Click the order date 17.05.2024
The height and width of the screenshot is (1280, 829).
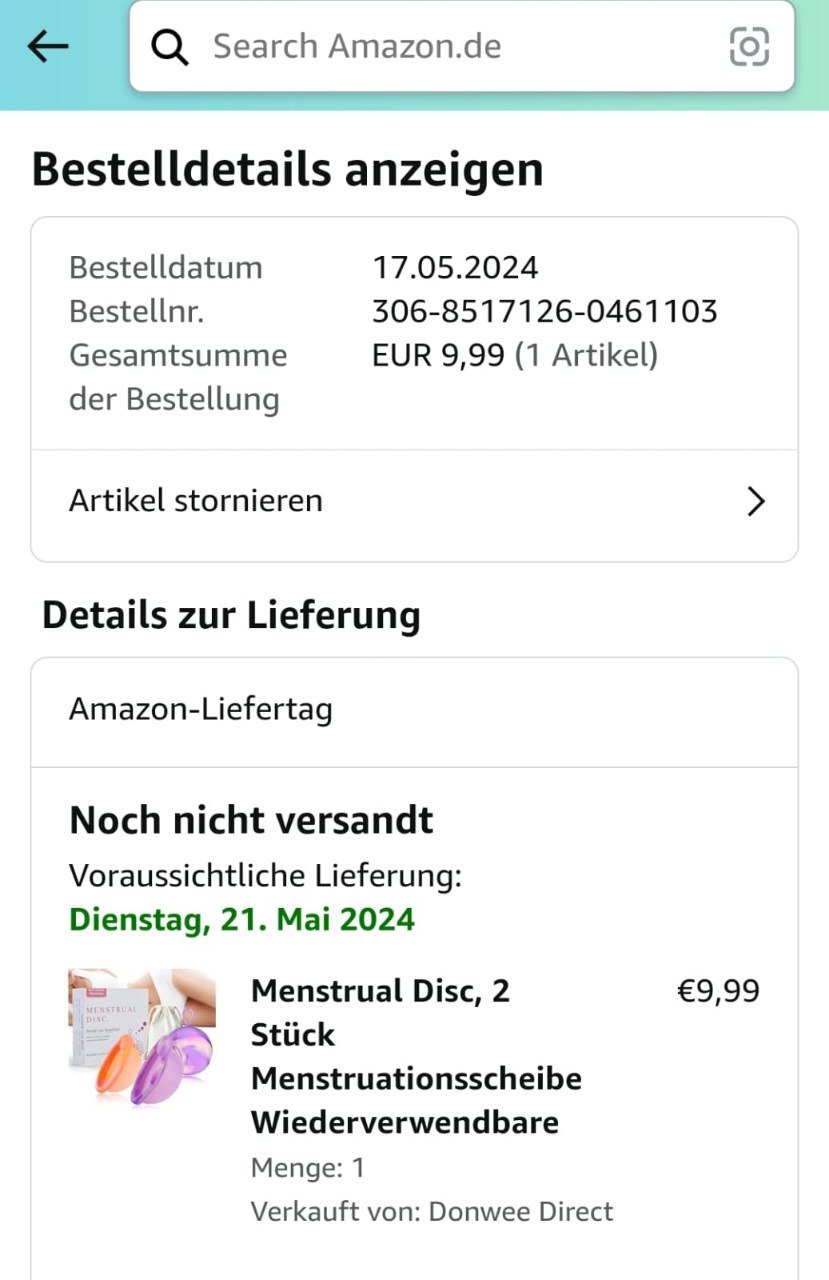(455, 268)
